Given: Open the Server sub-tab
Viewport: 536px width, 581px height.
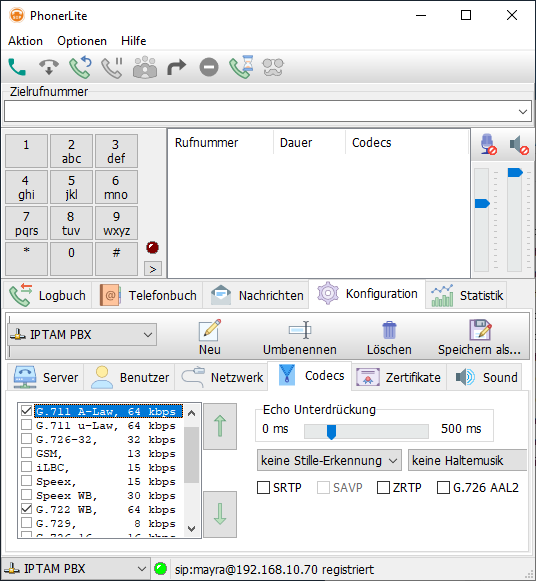Looking at the screenshot, I should (x=46, y=377).
